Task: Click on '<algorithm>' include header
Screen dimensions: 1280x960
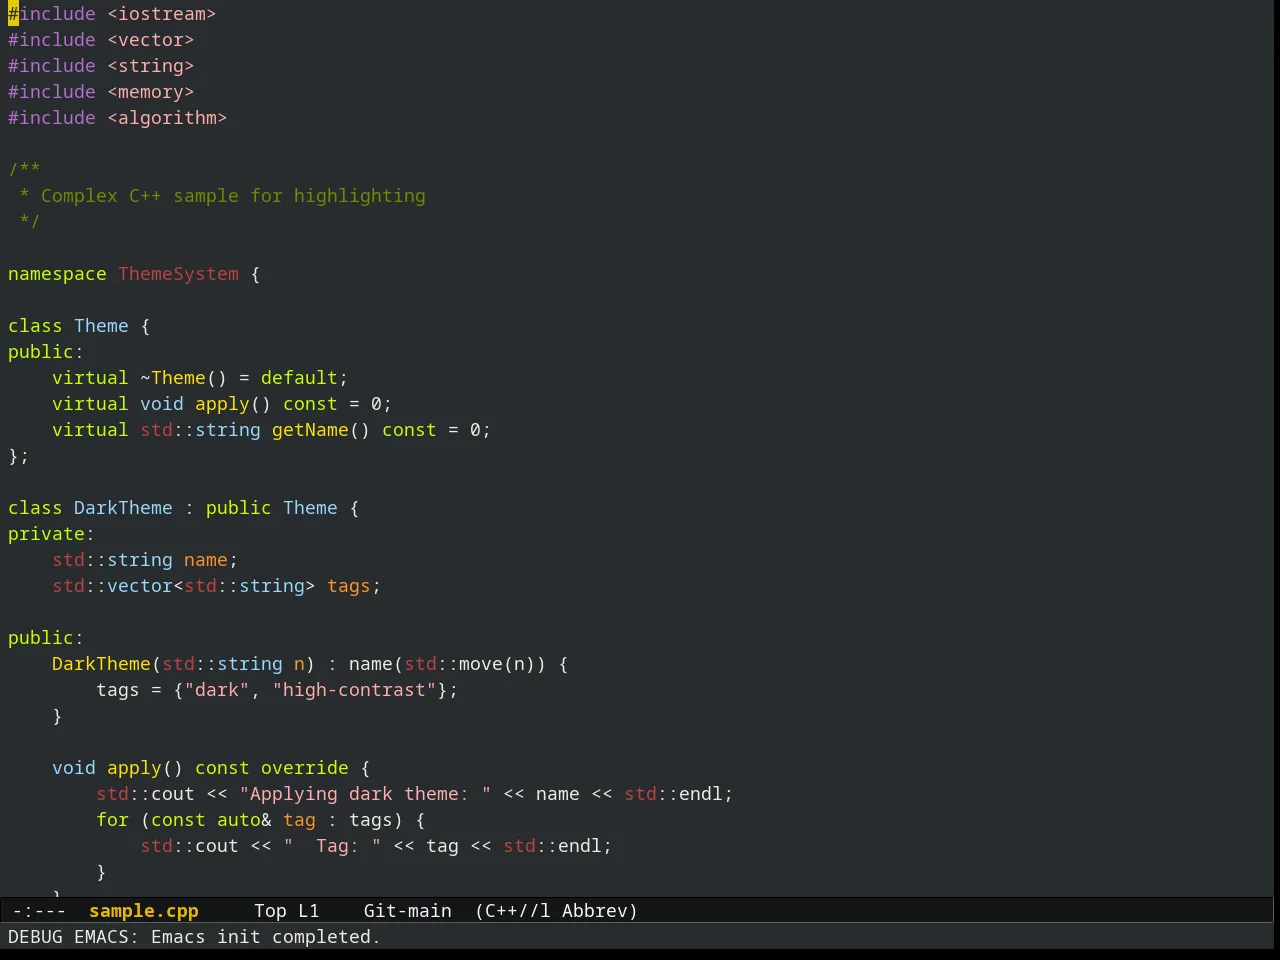Action: click(167, 118)
